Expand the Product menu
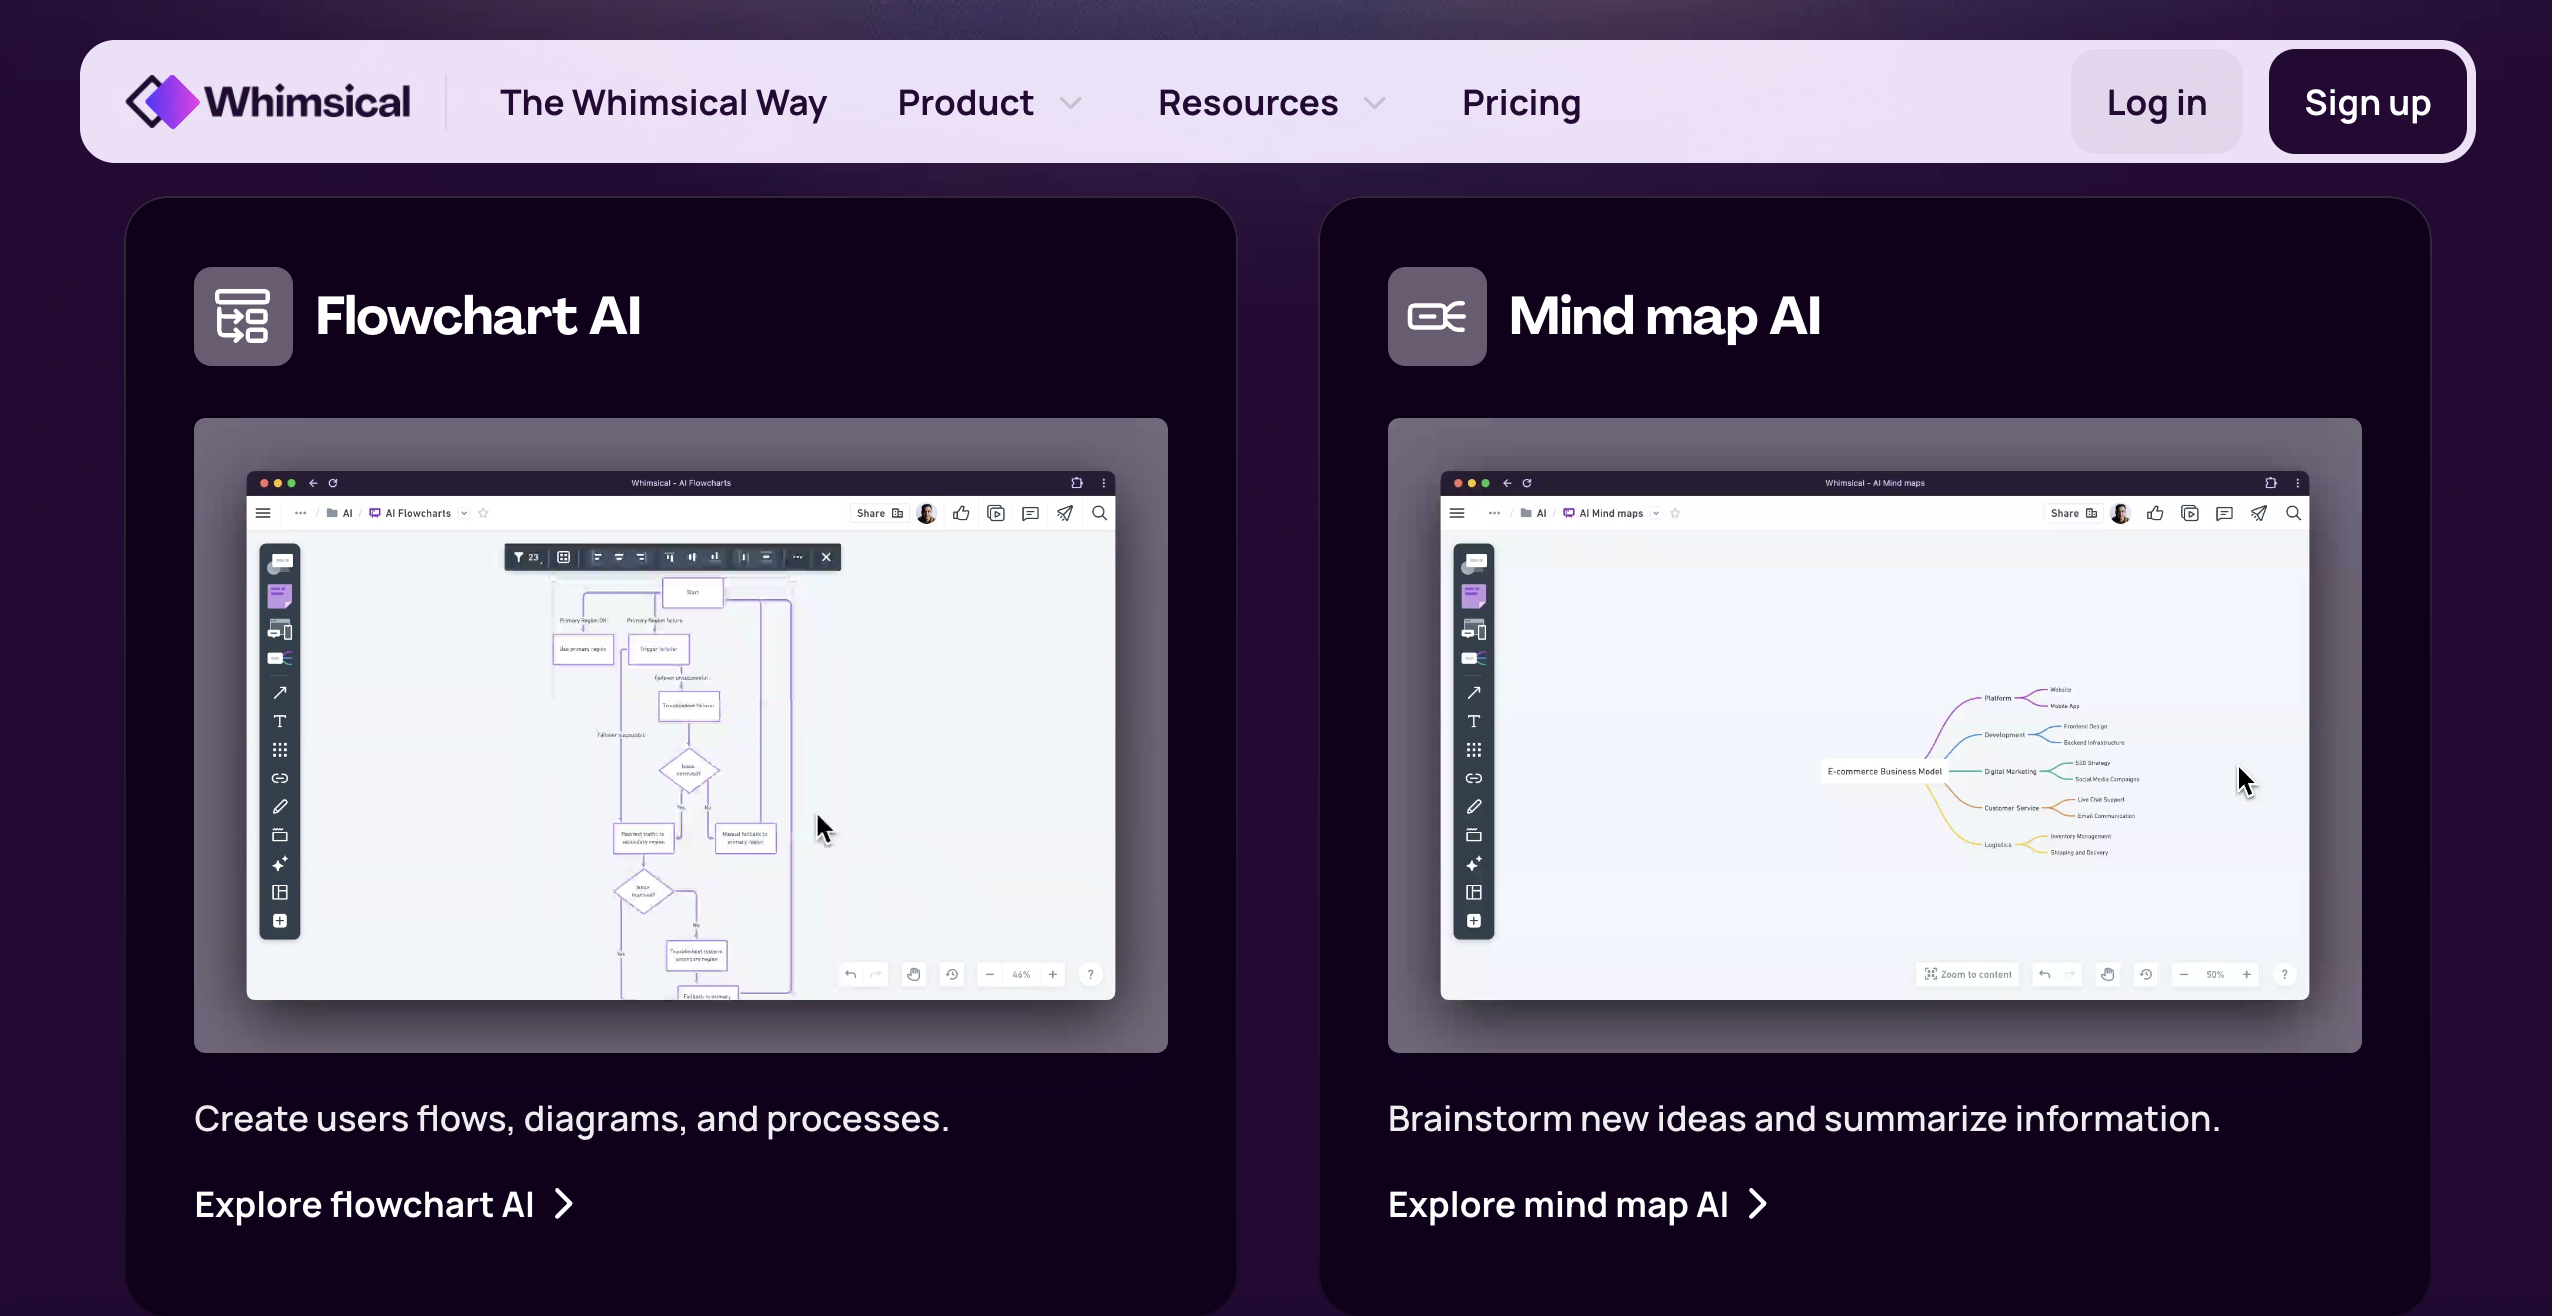The height and width of the screenshot is (1316, 2552). (x=989, y=103)
